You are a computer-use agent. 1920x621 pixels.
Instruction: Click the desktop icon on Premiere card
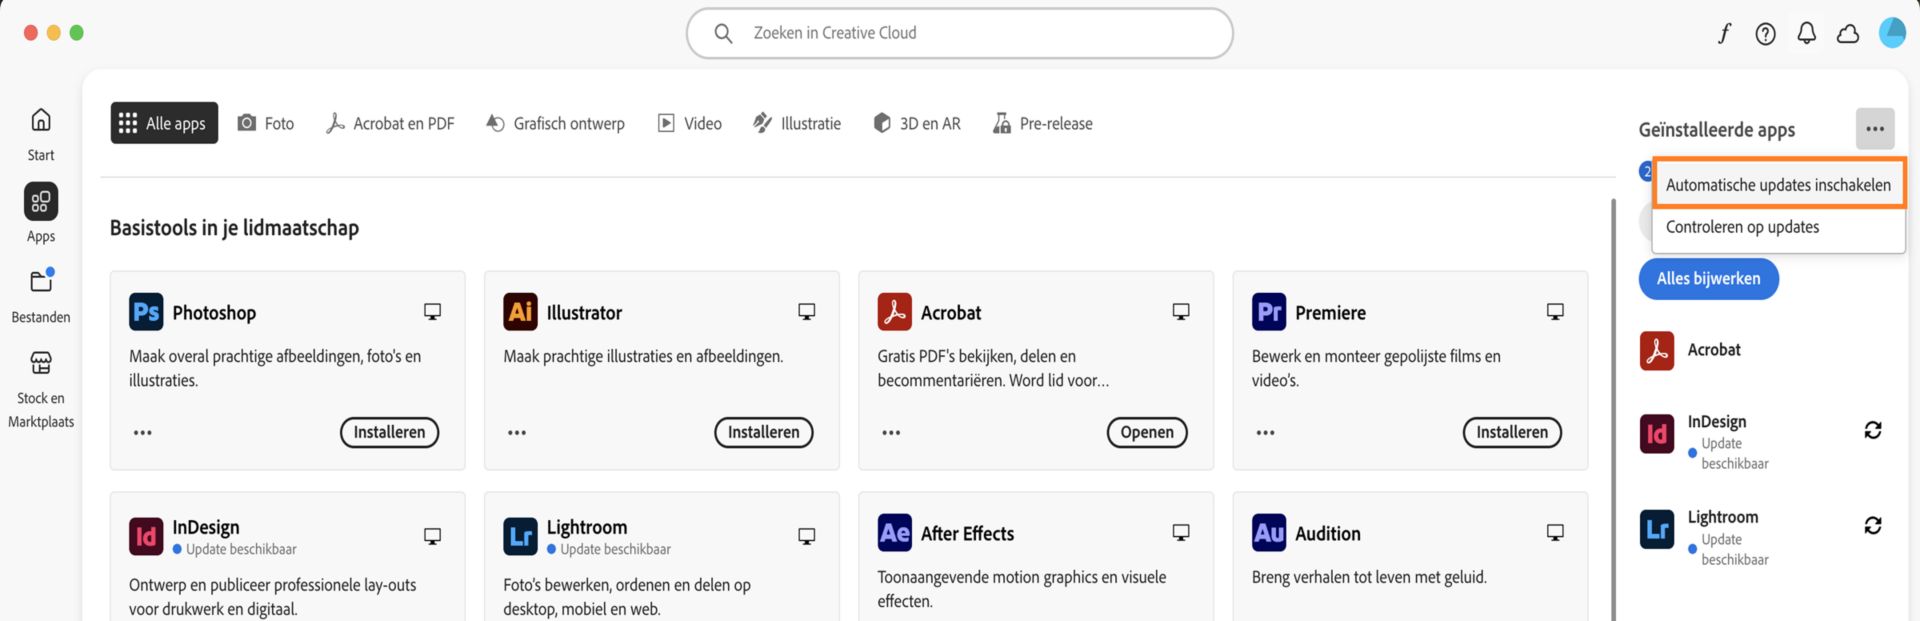coord(1555,312)
